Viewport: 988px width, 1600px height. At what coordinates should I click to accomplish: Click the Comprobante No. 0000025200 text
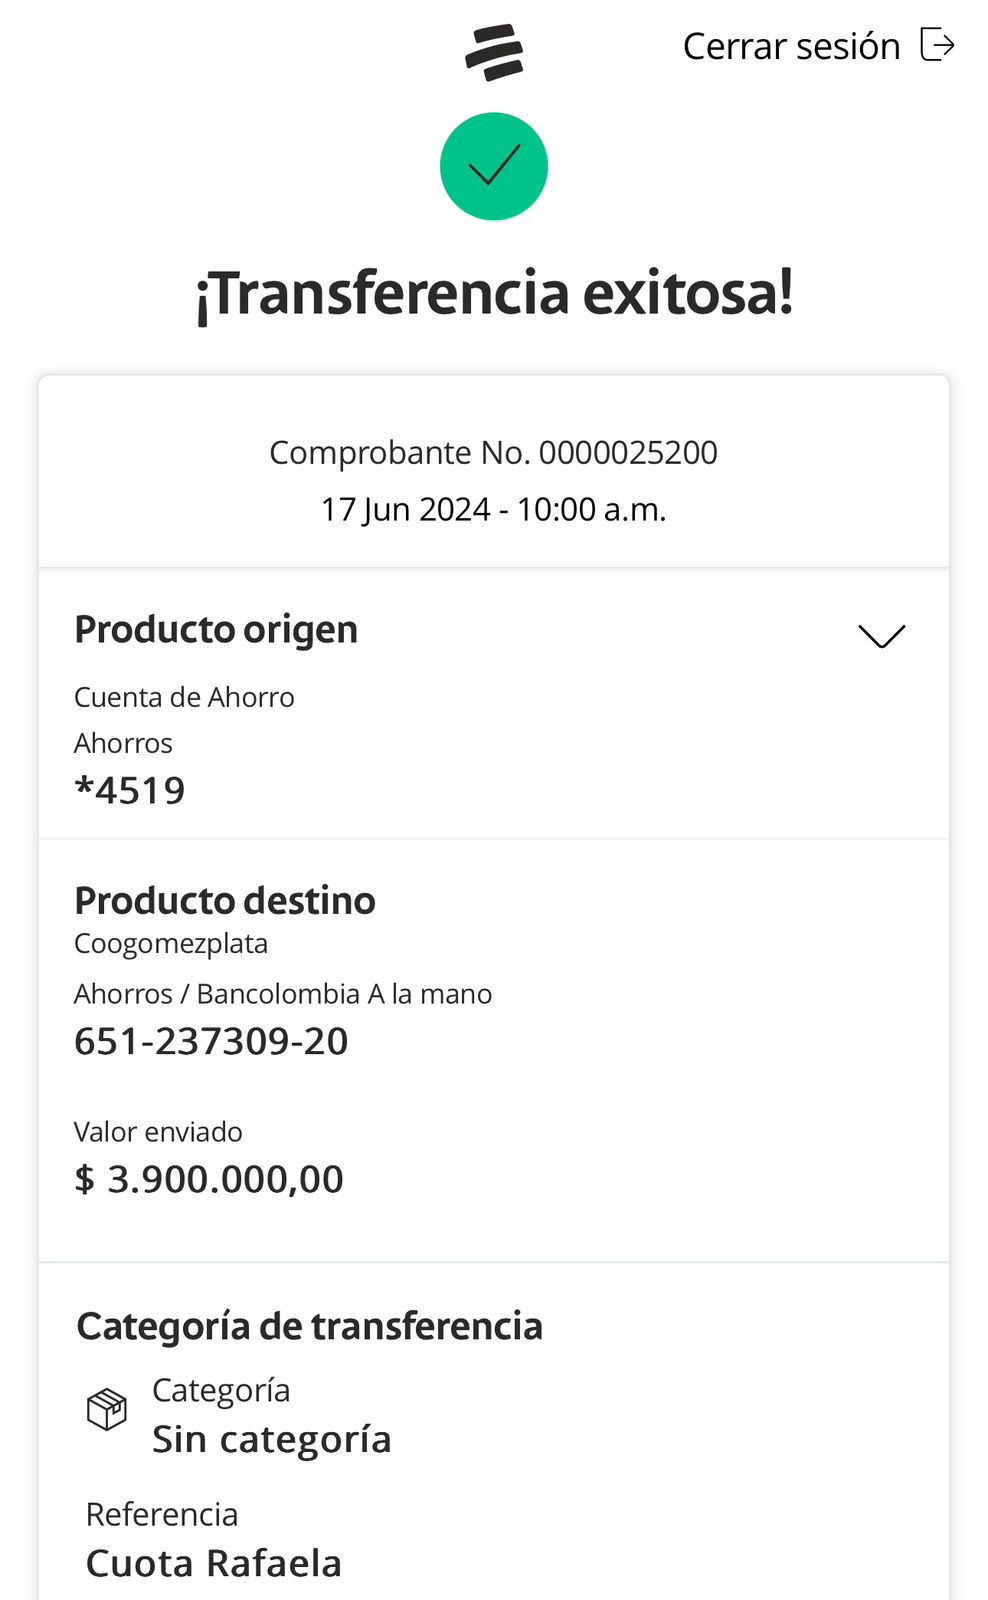493,452
